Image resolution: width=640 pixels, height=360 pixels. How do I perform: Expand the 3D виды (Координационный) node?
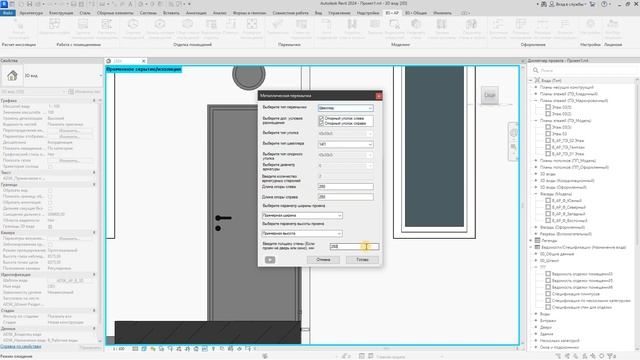(536, 180)
